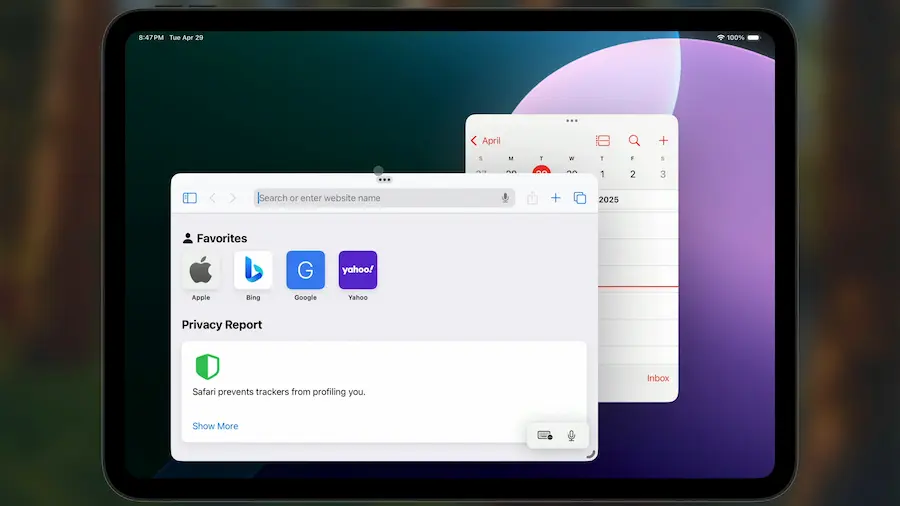Click Safari's forward arrow
Image resolution: width=900 pixels, height=506 pixels.
pyautogui.click(x=233, y=198)
